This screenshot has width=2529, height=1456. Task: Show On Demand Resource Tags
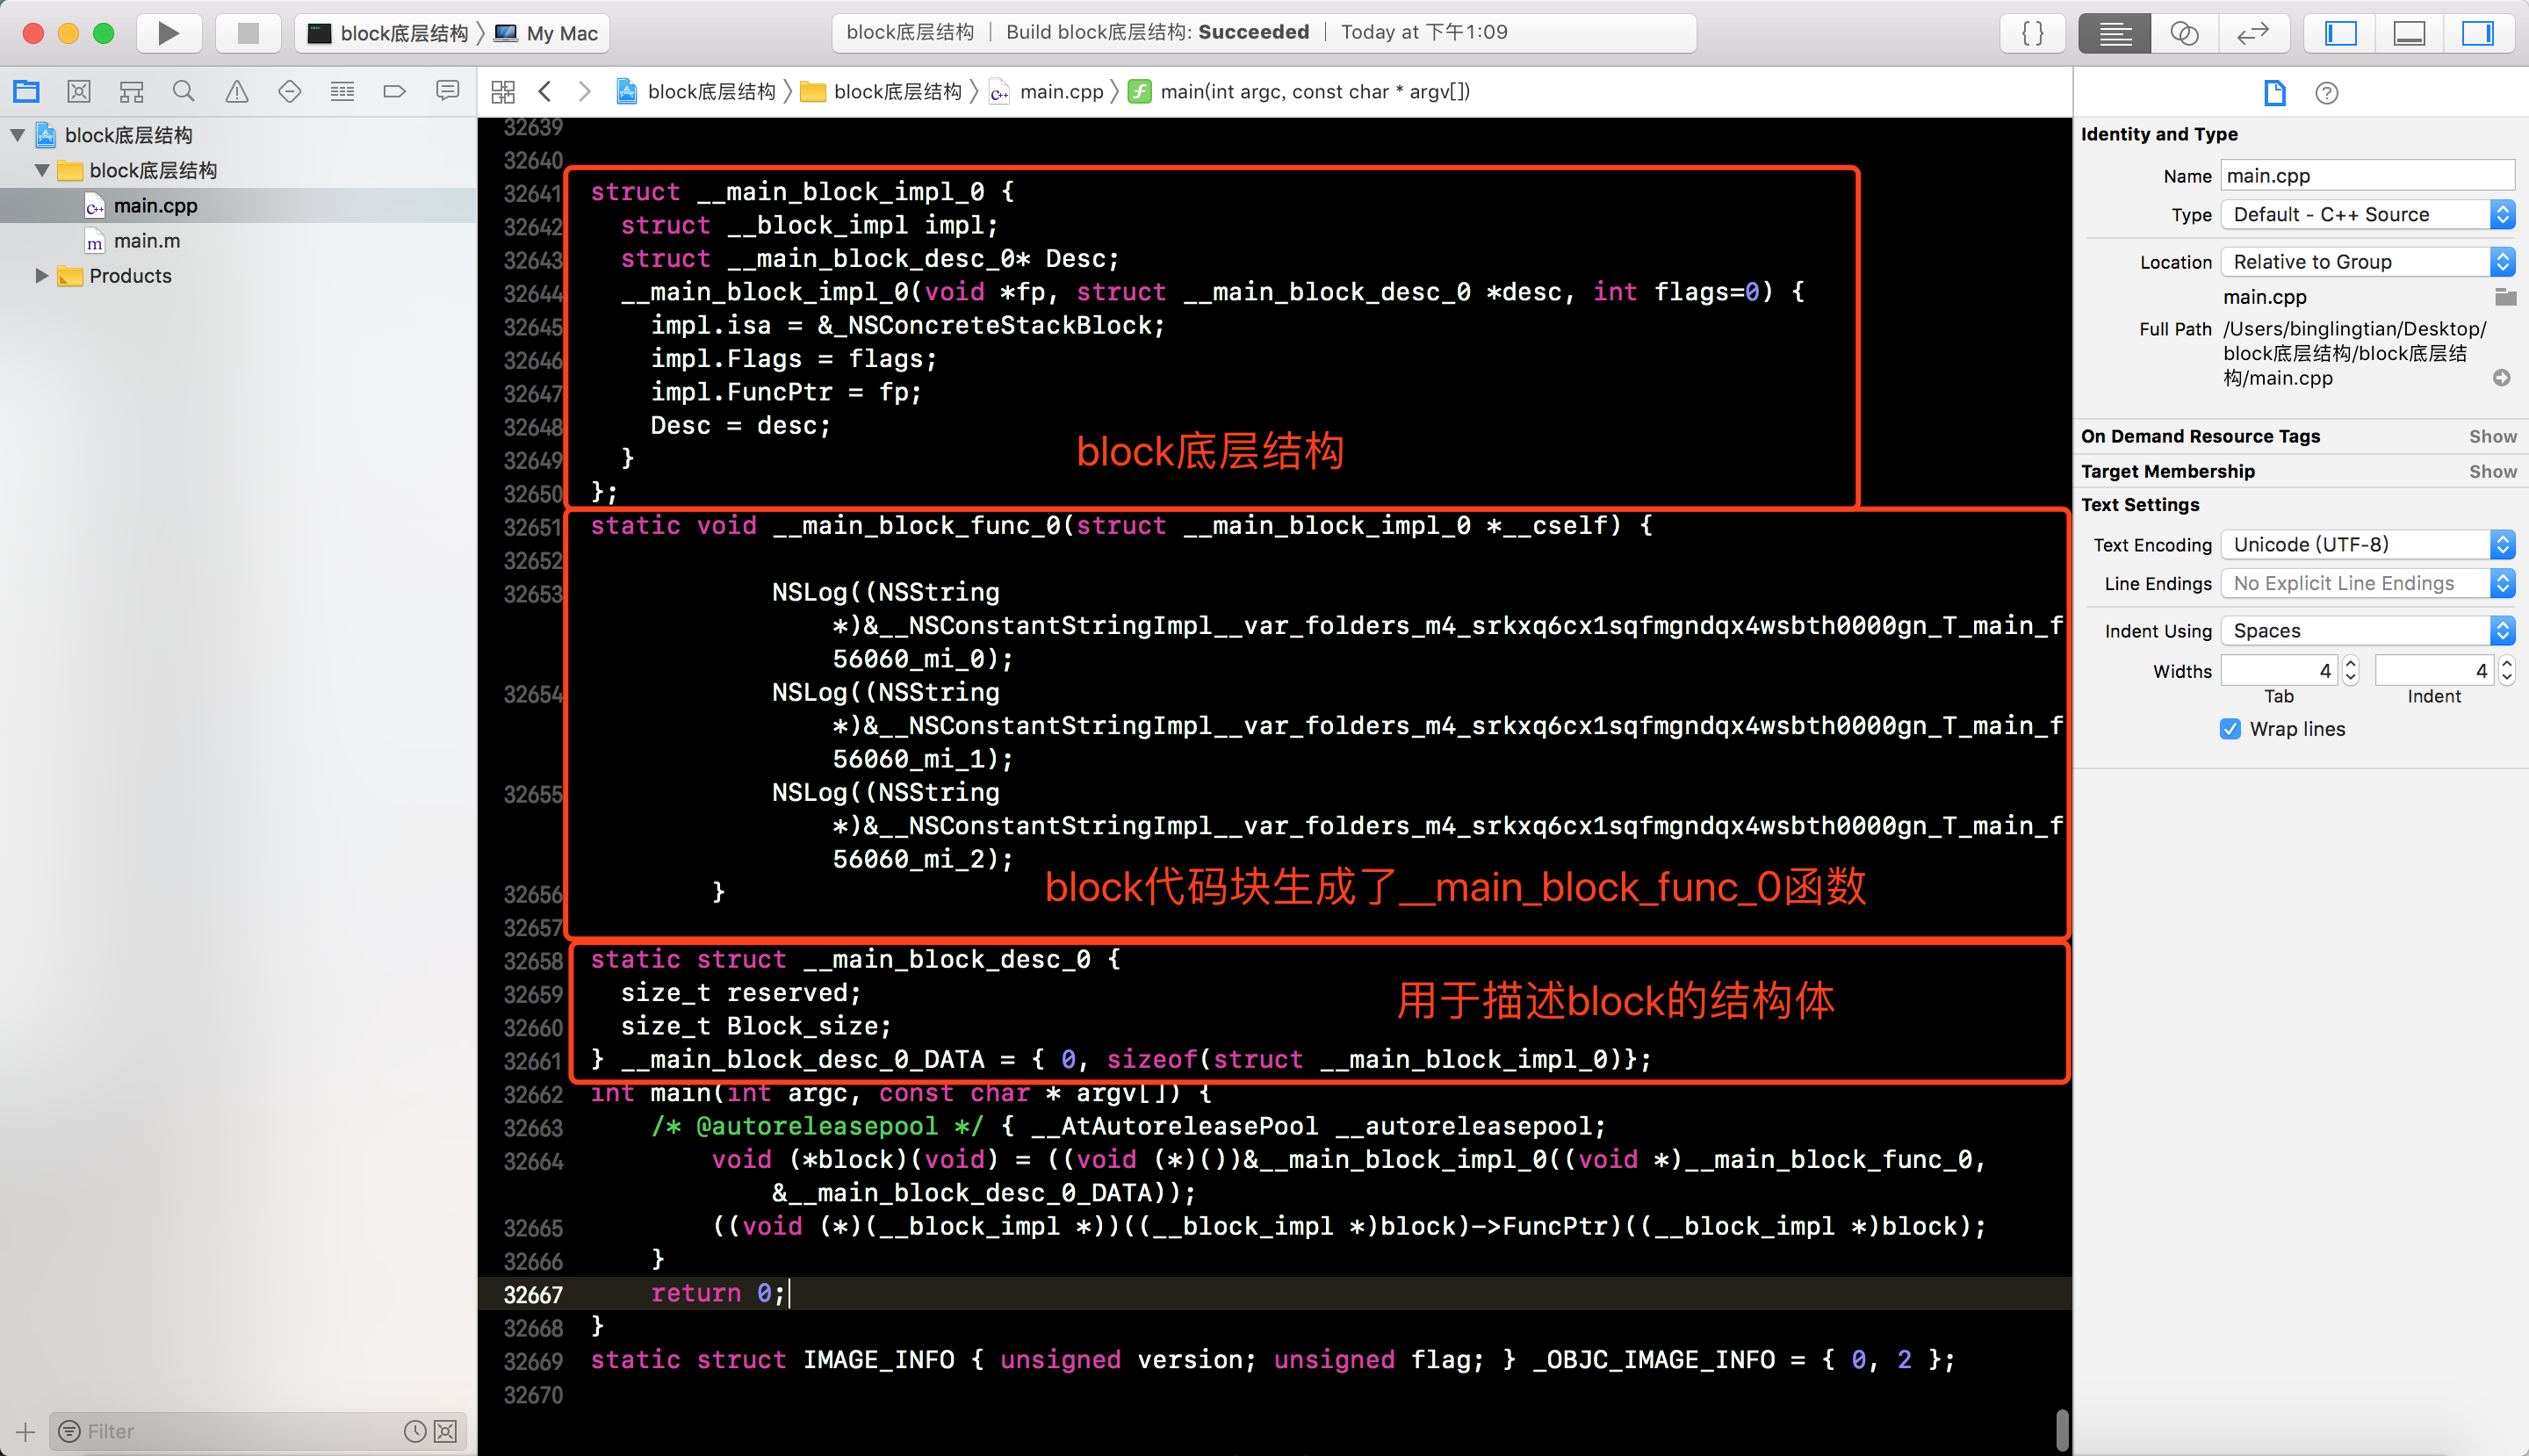point(2492,436)
